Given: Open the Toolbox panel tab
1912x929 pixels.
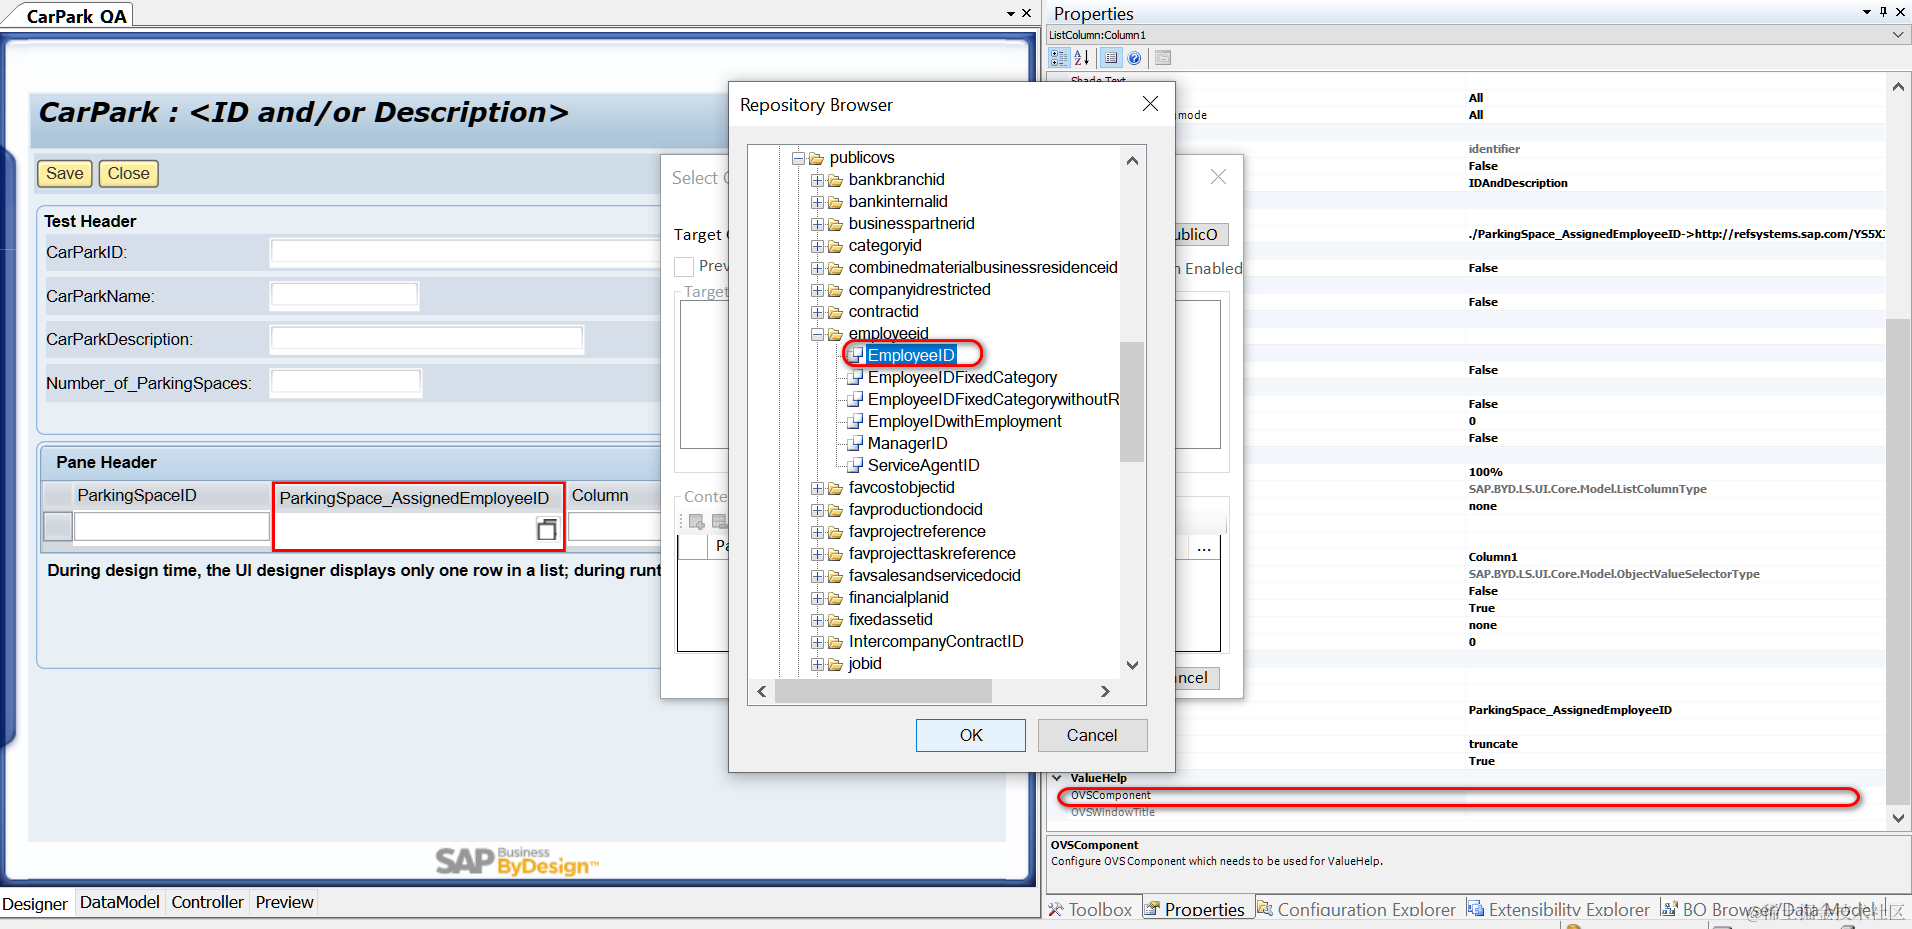Looking at the screenshot, I should pyautogui.click(x=1090, y=909).
